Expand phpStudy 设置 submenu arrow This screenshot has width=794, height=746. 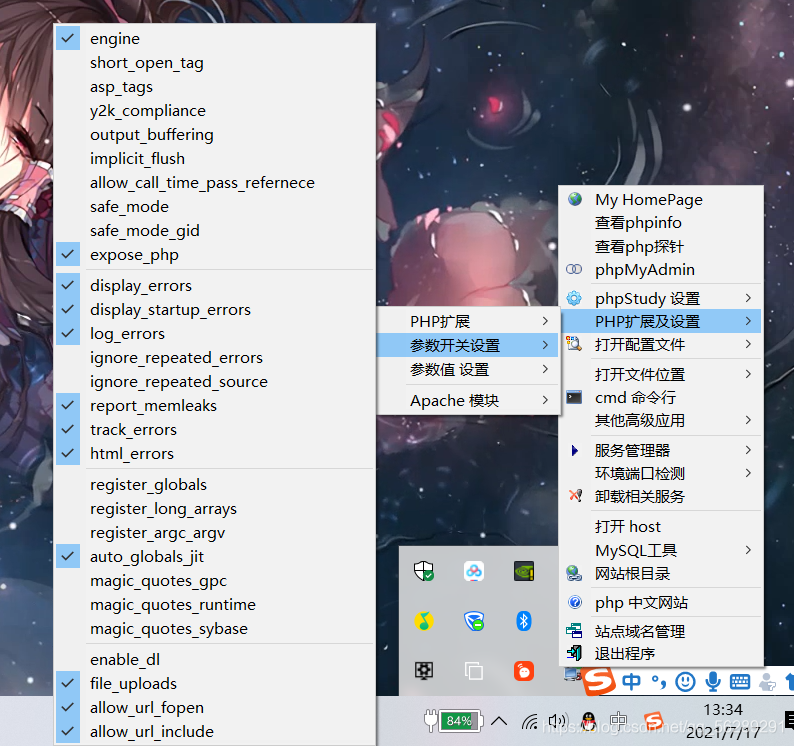point(748,298)
